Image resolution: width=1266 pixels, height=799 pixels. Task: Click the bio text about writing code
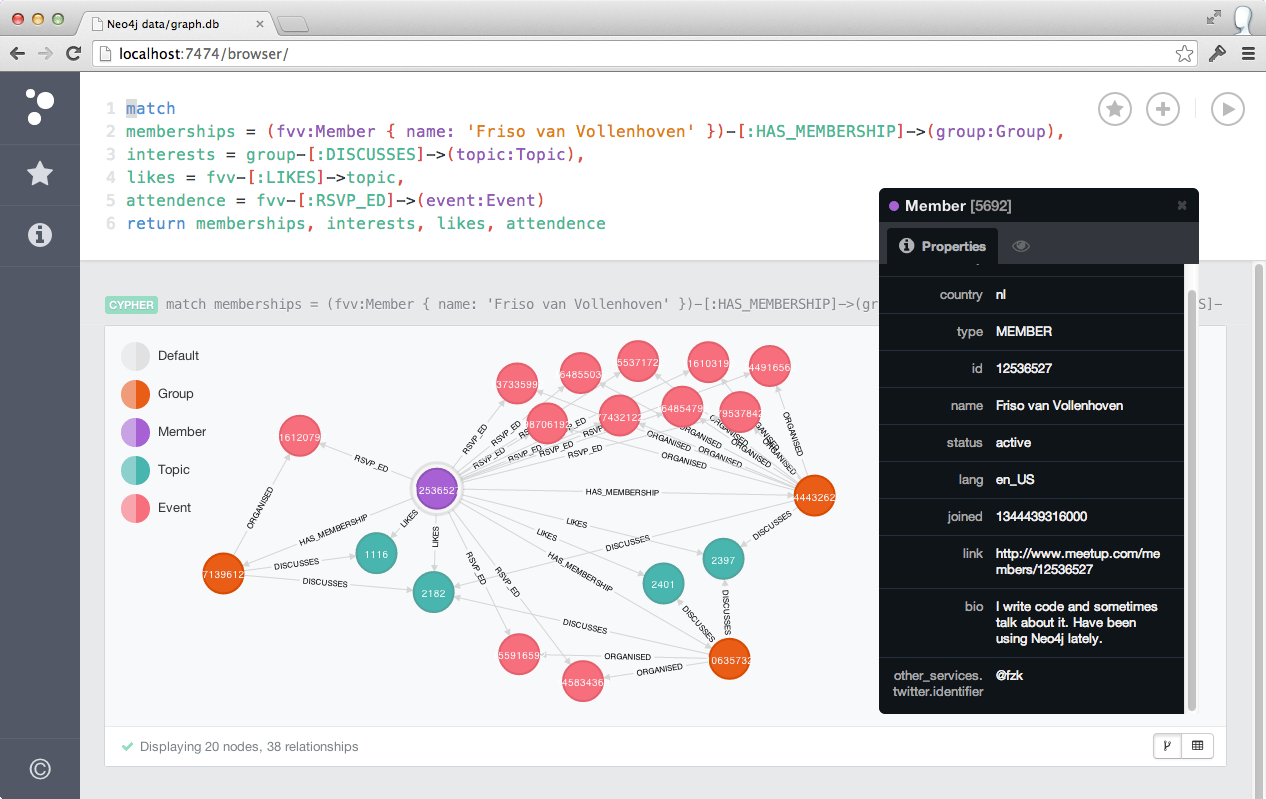(x=1077, y=622)
